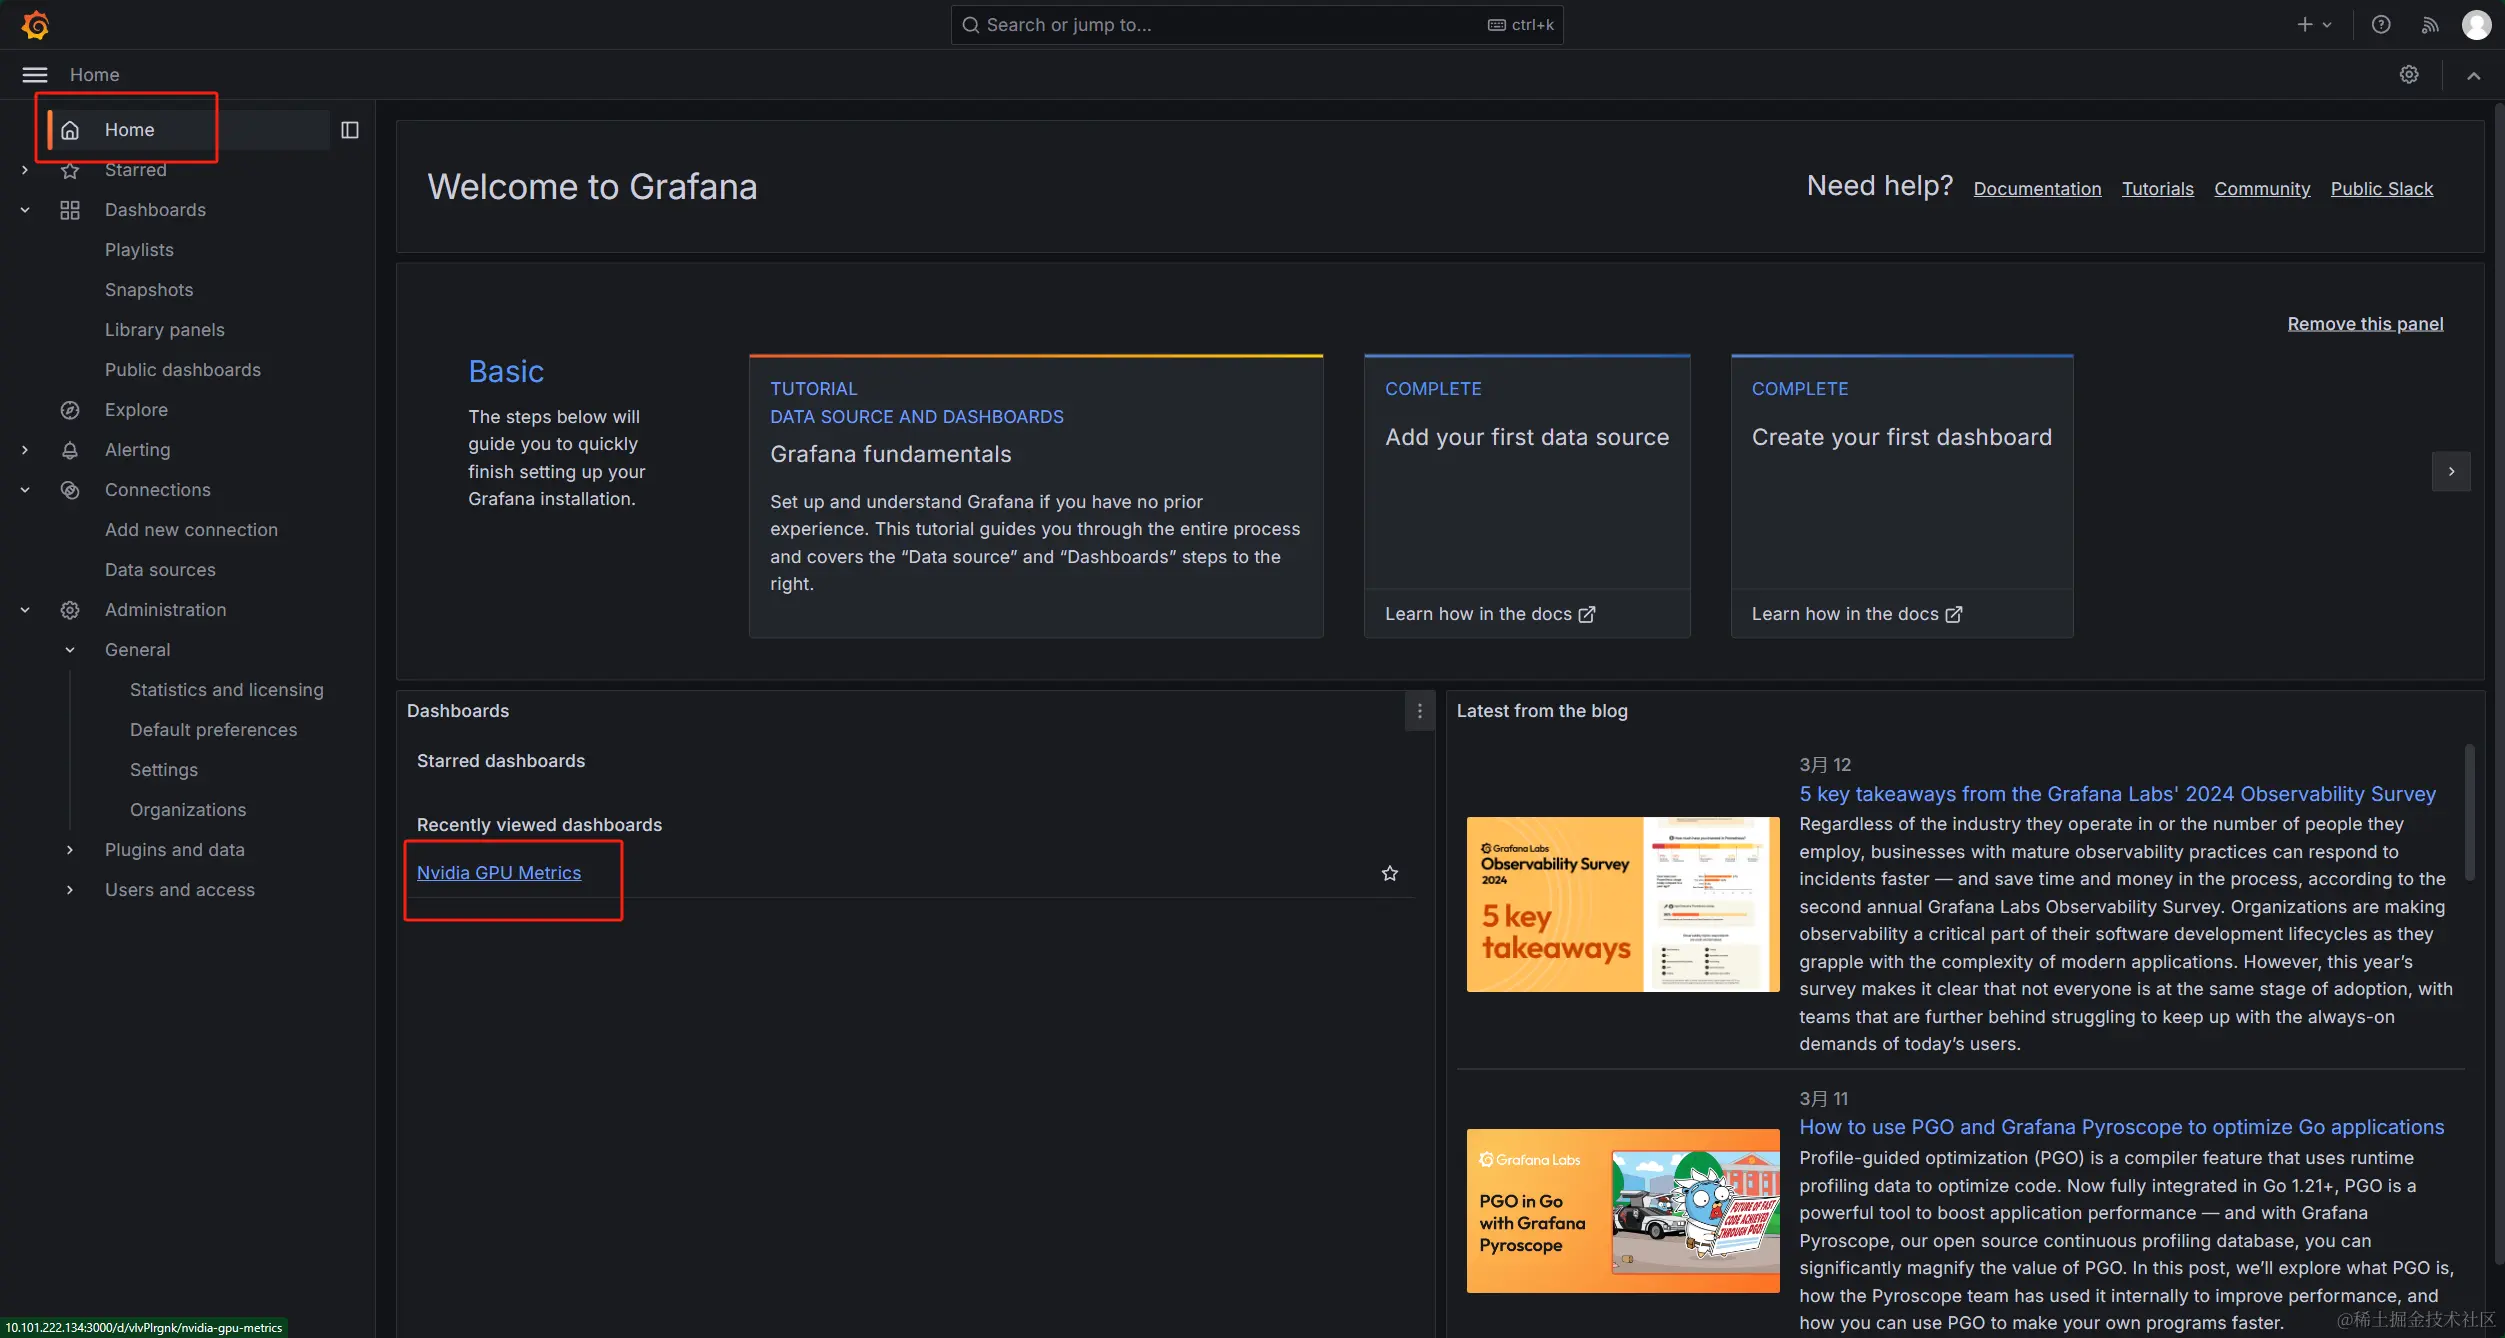2505x1338 pixels.
Task: Open the Dashboards panel kebab menu
Action: coord(1419,711)
